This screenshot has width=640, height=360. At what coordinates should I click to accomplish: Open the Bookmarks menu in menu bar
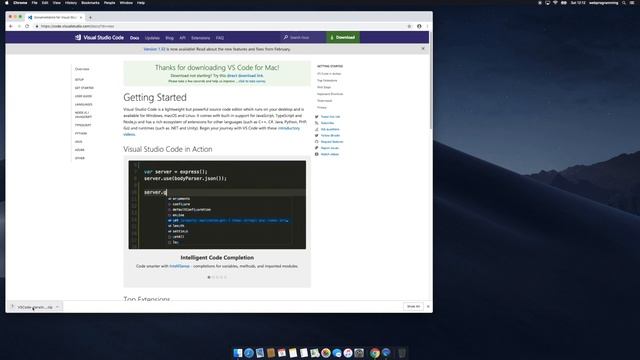click(x=90, y=3)
